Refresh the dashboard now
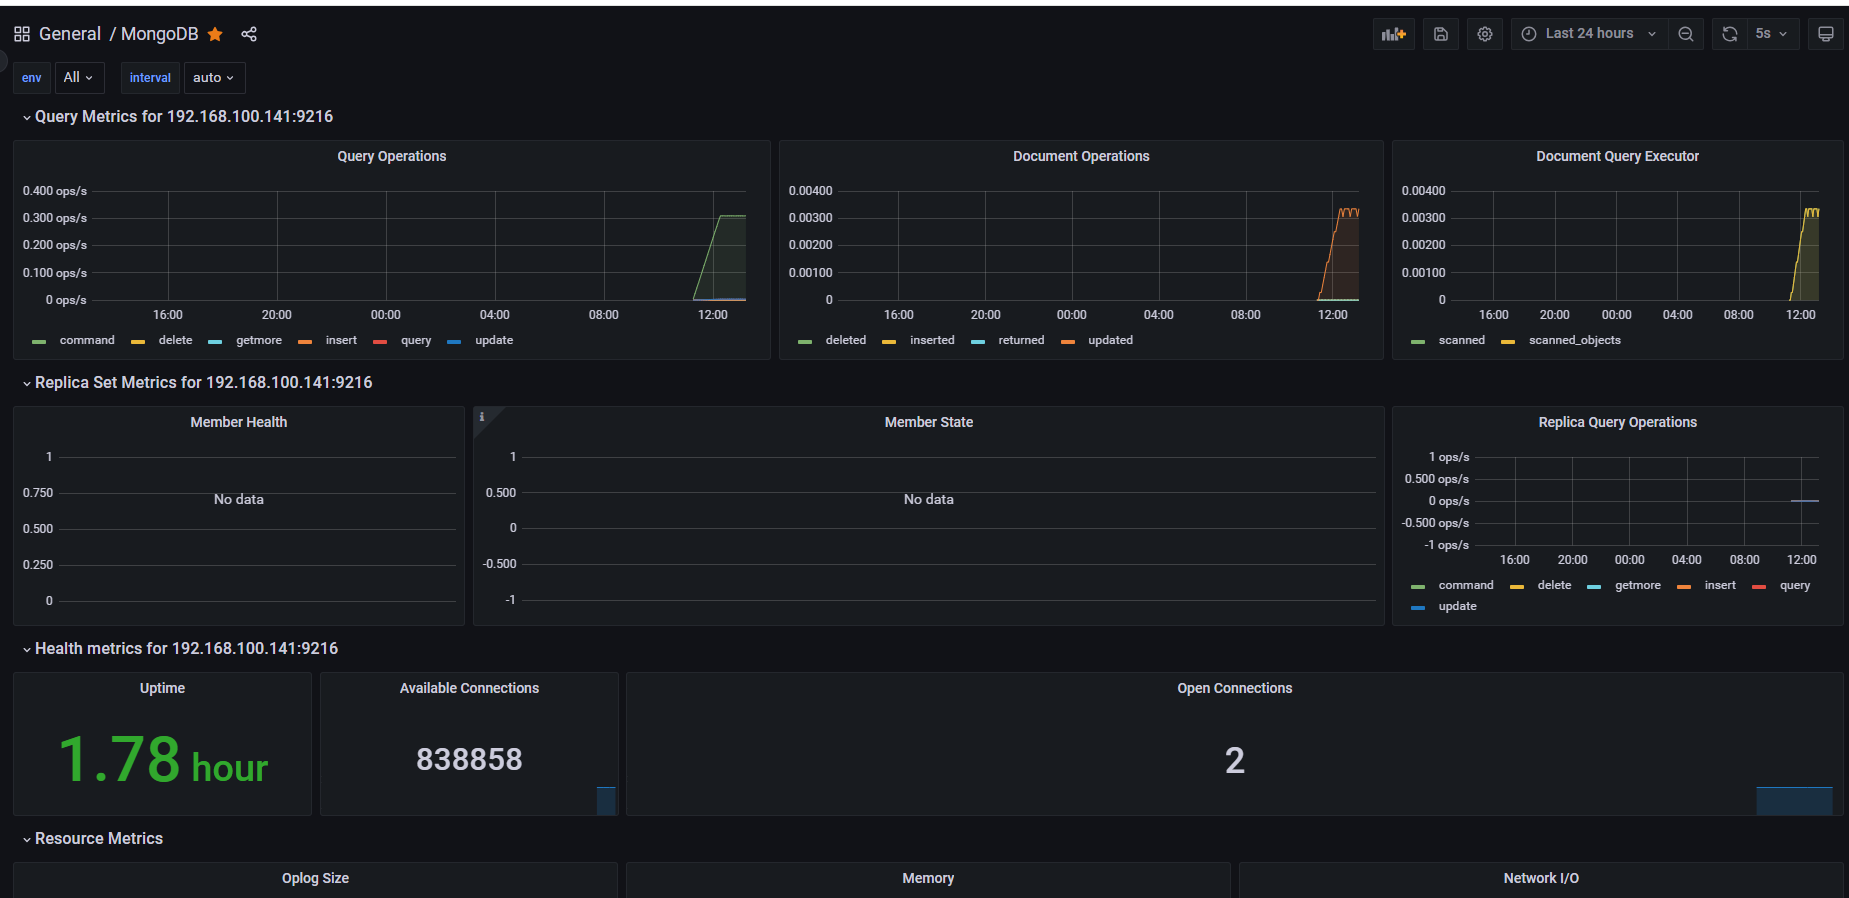 [x=1730, y=34]
